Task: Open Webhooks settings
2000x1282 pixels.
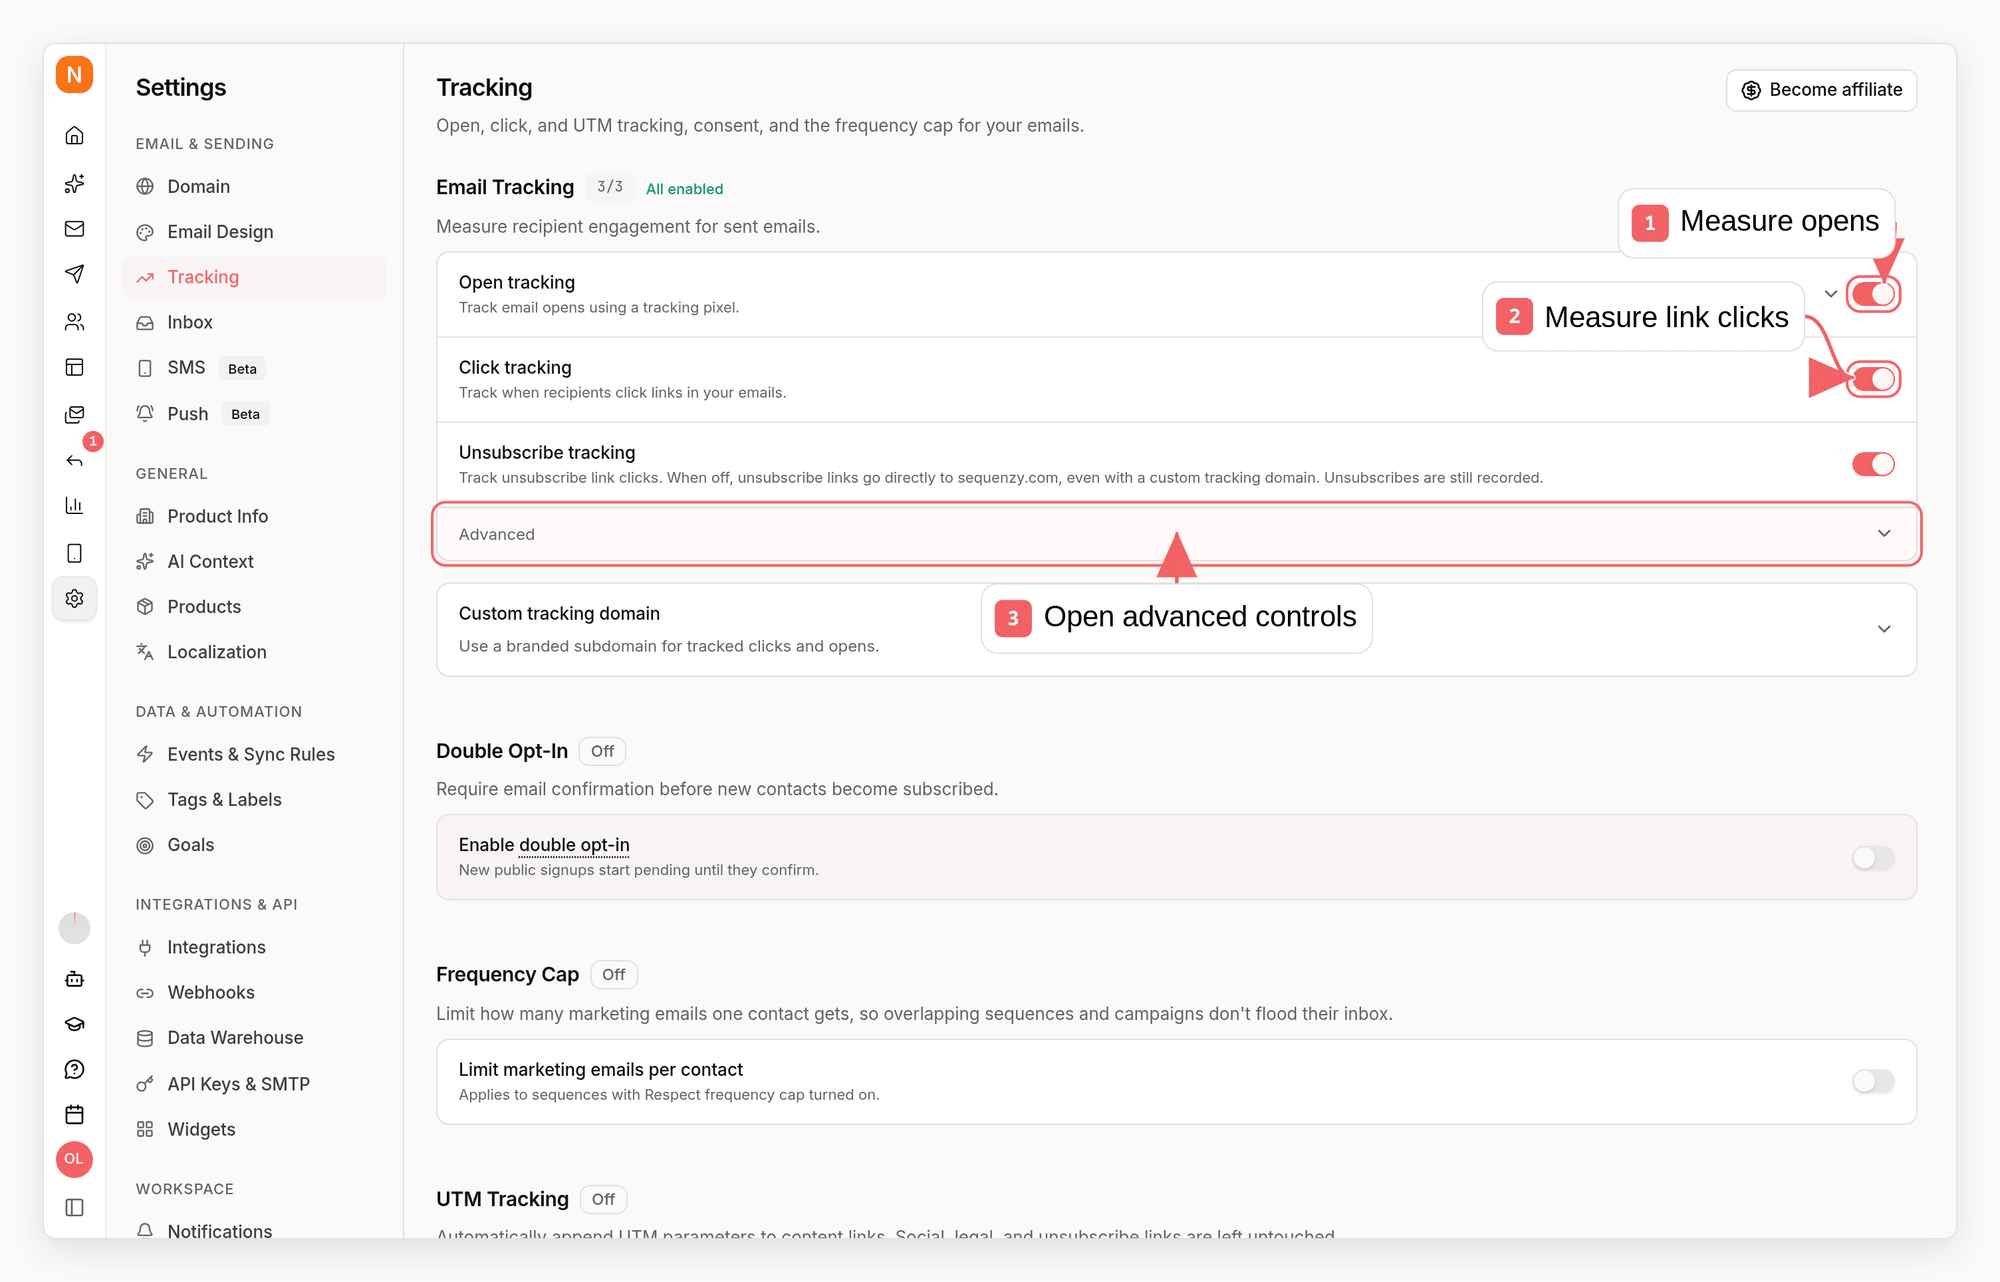Action: 254,993
